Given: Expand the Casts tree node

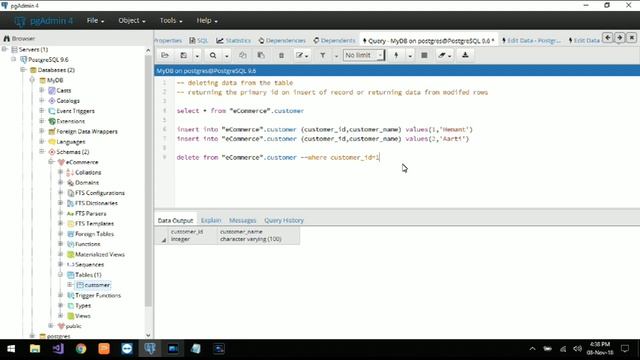Looking at the screenshot, I should coord(42,90).
